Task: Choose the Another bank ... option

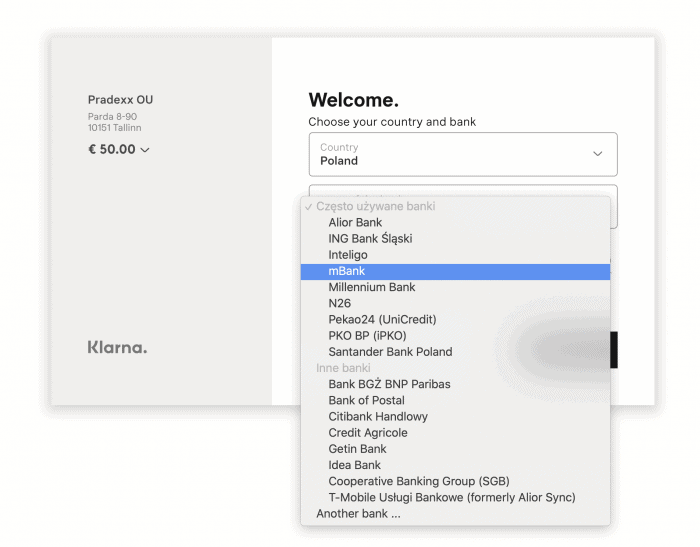Action: tap(455, 514)
